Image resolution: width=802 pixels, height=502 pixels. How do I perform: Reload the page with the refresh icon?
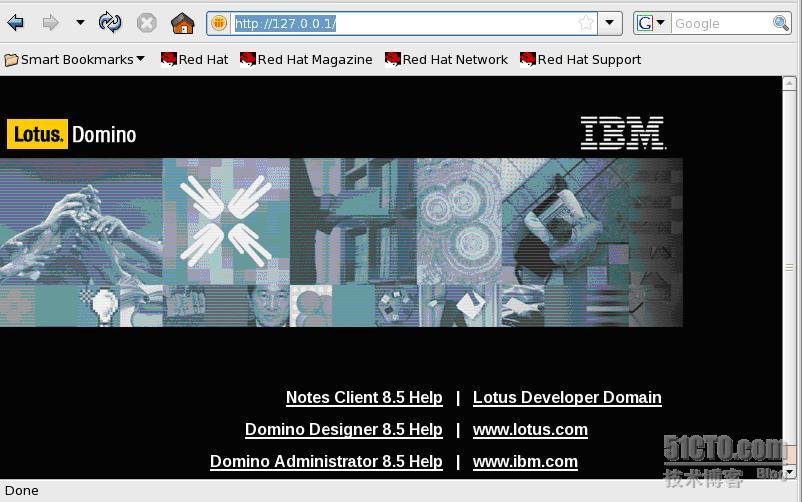[110, 23]
